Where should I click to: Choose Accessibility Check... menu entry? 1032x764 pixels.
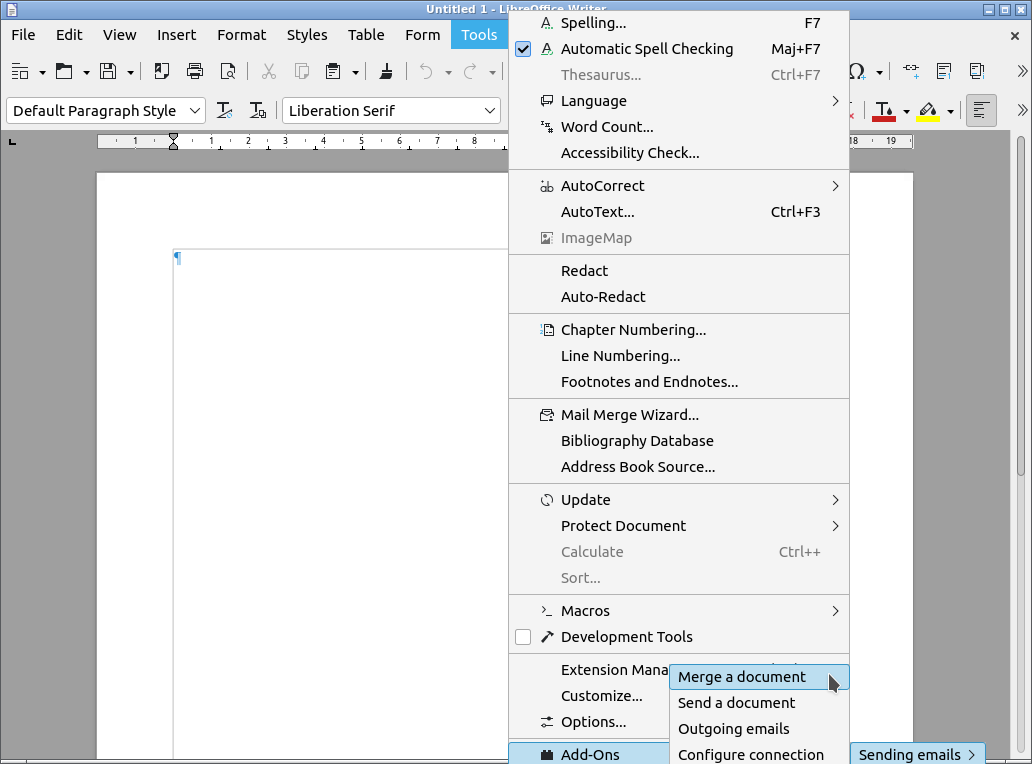tap(679, 153)
